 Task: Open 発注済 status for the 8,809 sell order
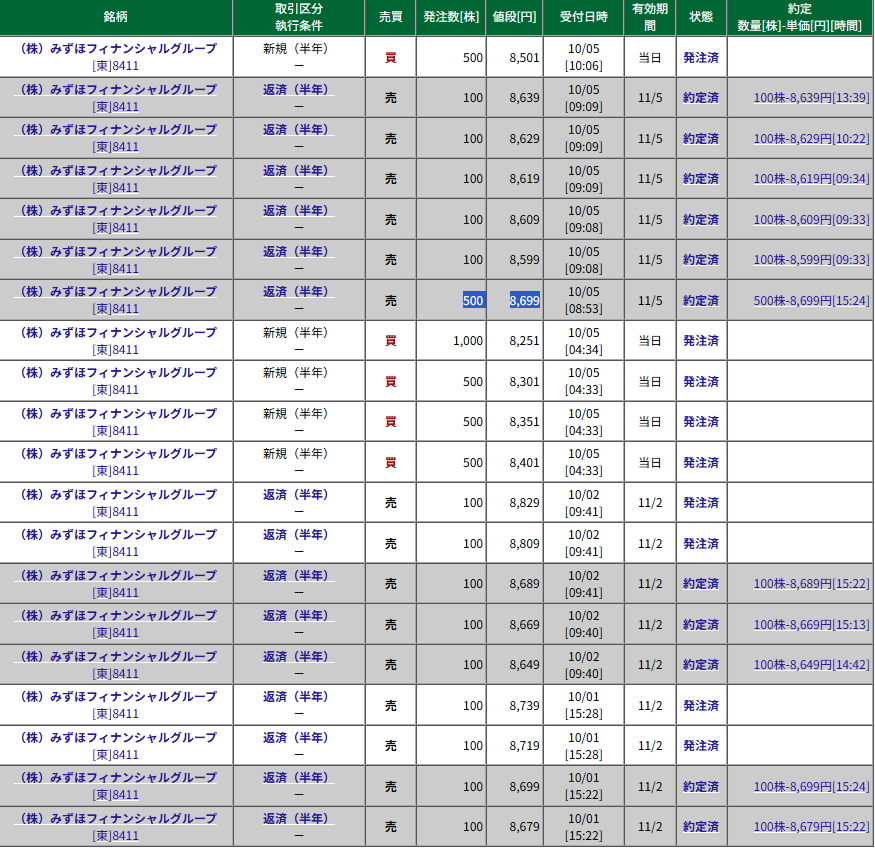pyautogui.click(x=701, y=543)
